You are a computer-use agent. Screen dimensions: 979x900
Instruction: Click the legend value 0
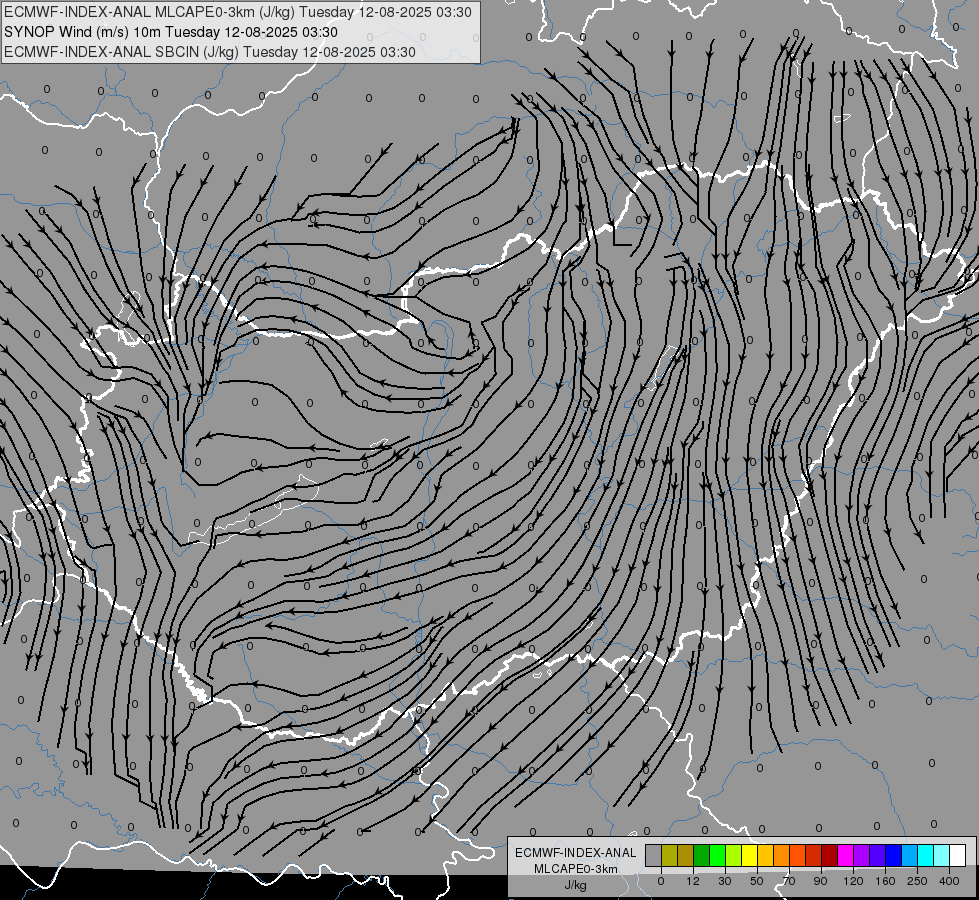661,881
